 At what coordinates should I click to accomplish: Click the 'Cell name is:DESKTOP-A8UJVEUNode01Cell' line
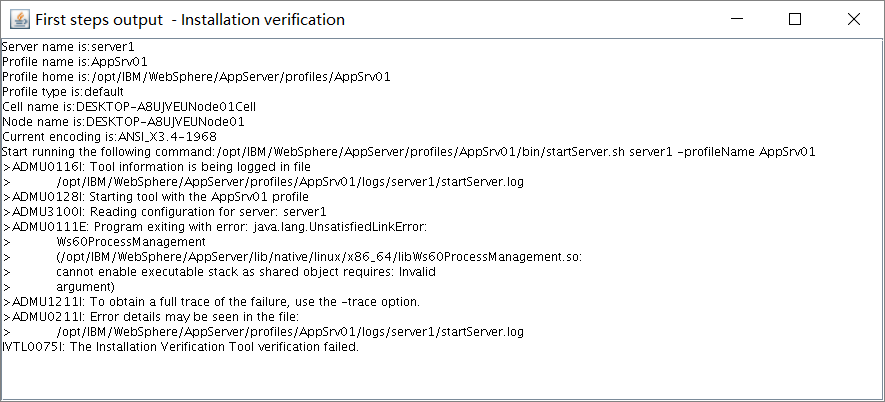coord(129,107)
